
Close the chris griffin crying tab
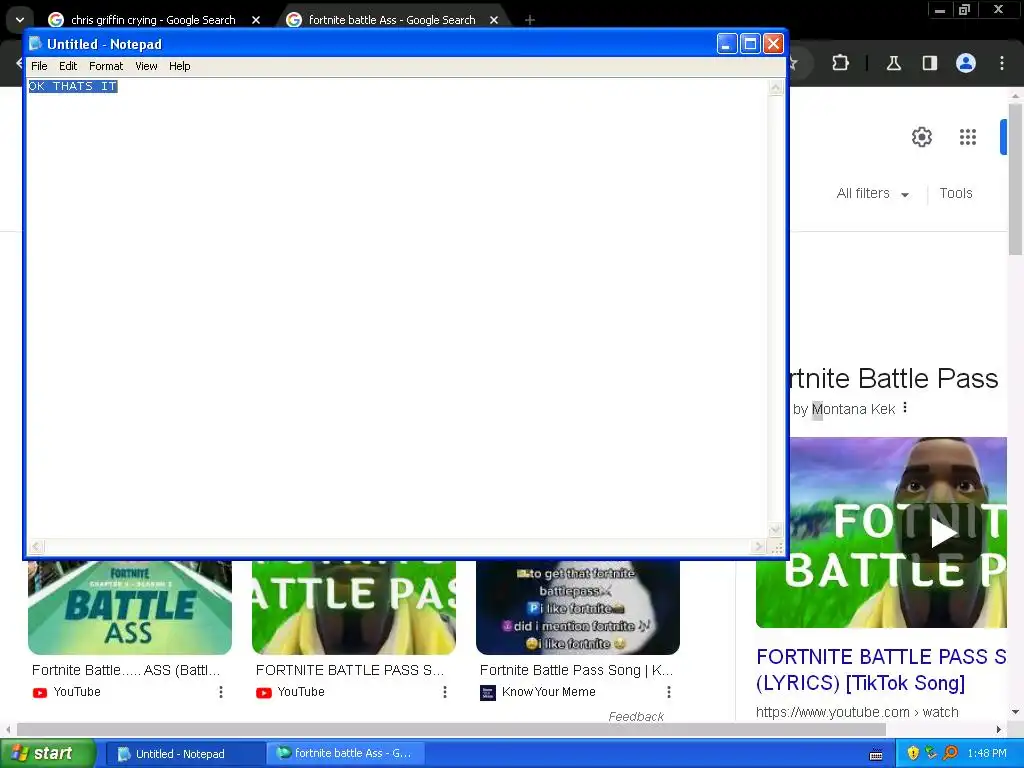(256, 20)
